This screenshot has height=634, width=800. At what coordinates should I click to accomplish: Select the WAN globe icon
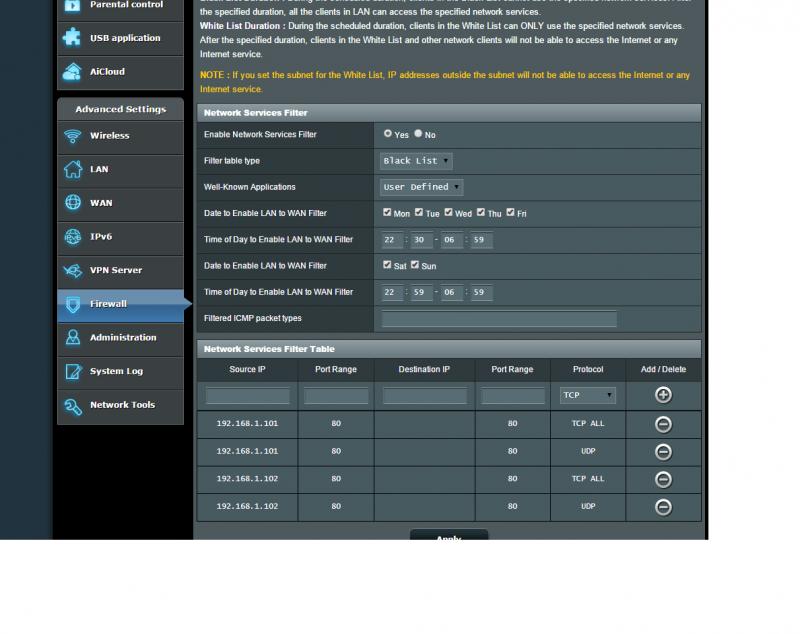[x=73, y=202]
